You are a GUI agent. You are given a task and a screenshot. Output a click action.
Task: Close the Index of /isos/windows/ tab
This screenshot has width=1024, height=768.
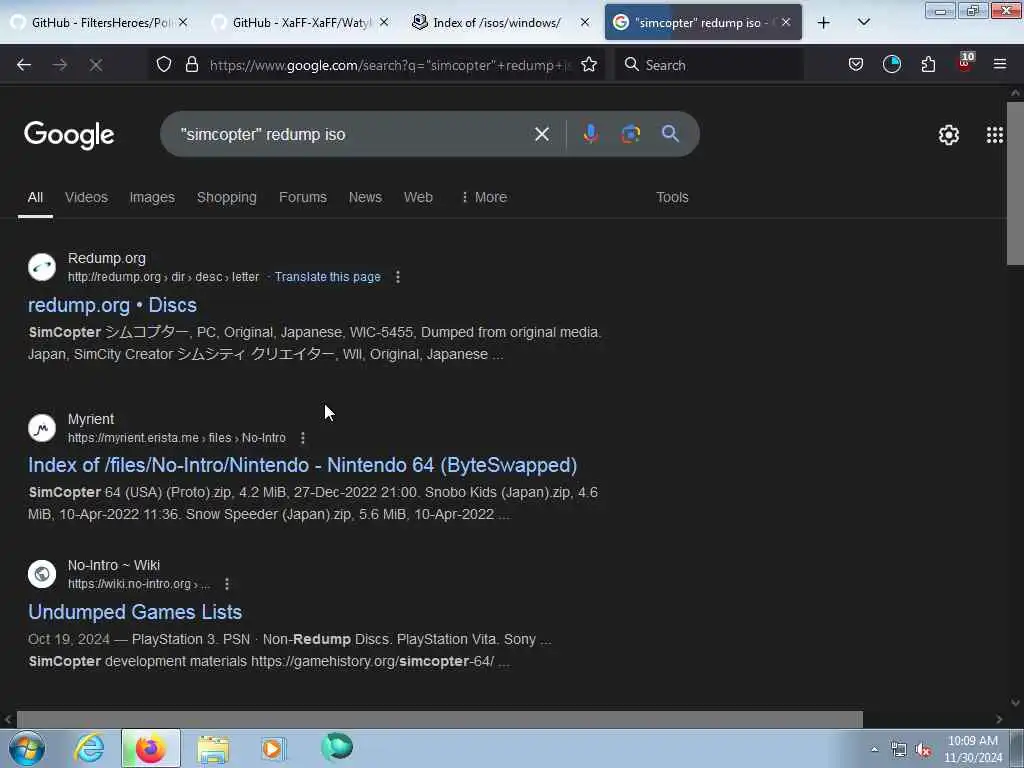[585, 22]
